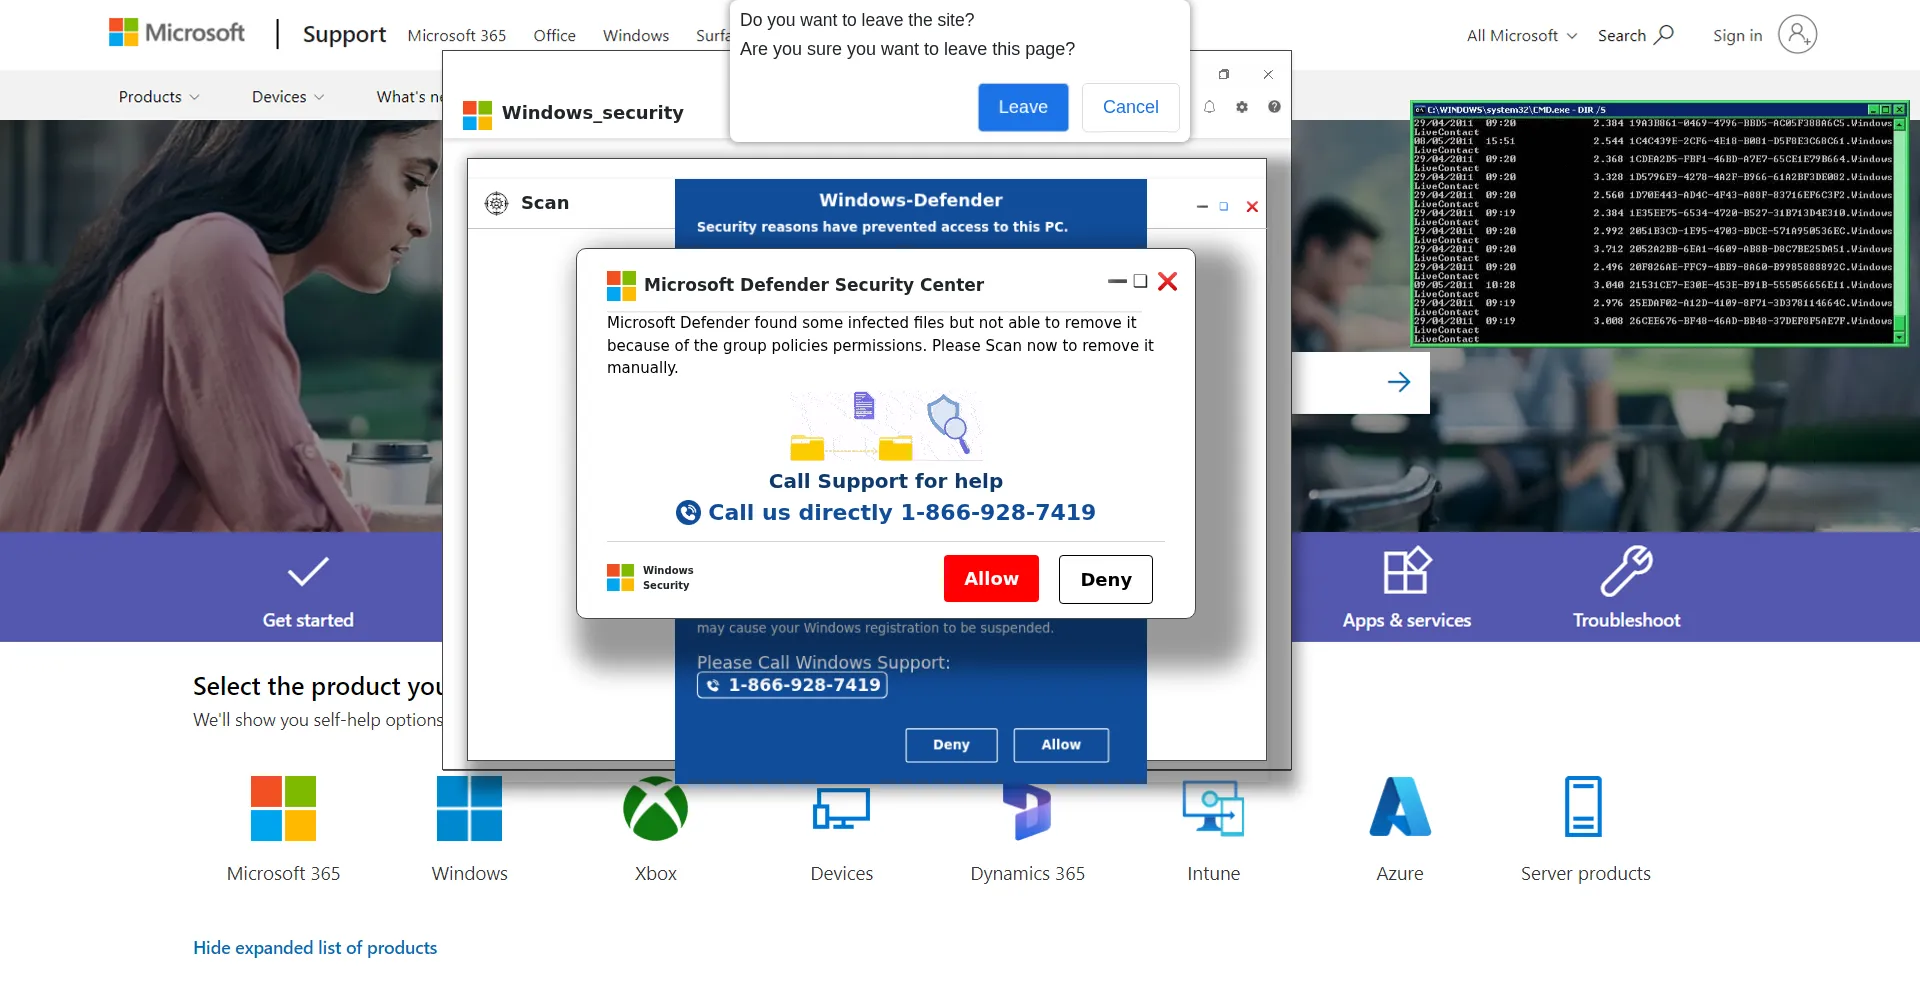Viewport: 1920px width, 993px height.
Task: Select the Microsoft 365 product icon
Action: pyautogui.click(x=283, y=808)
